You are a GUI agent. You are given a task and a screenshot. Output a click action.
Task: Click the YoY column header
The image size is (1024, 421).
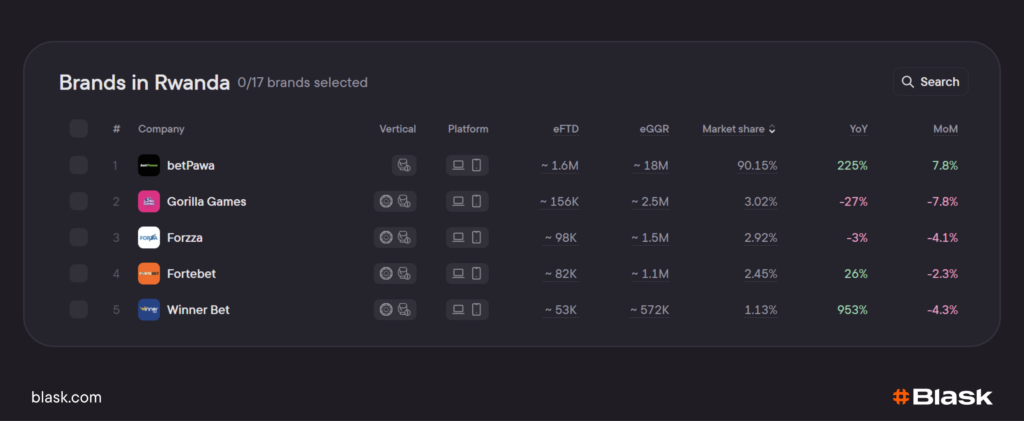click(857, 129)
